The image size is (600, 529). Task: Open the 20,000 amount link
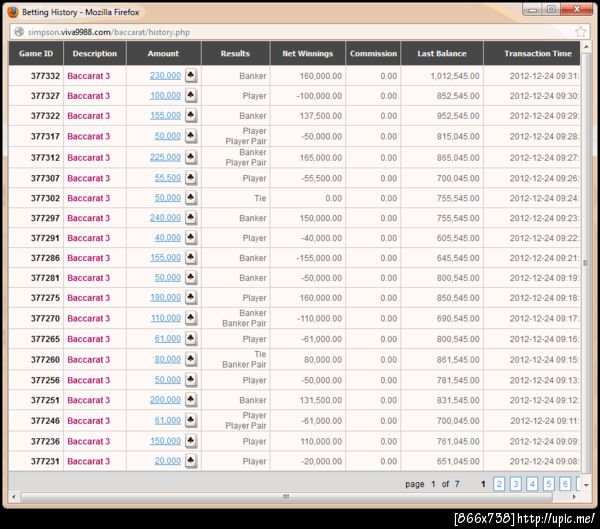[x=168, y=461]
